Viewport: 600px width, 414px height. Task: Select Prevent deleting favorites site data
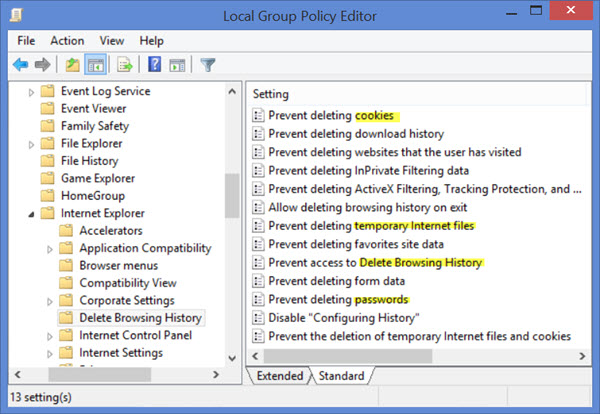click(356, 244)
